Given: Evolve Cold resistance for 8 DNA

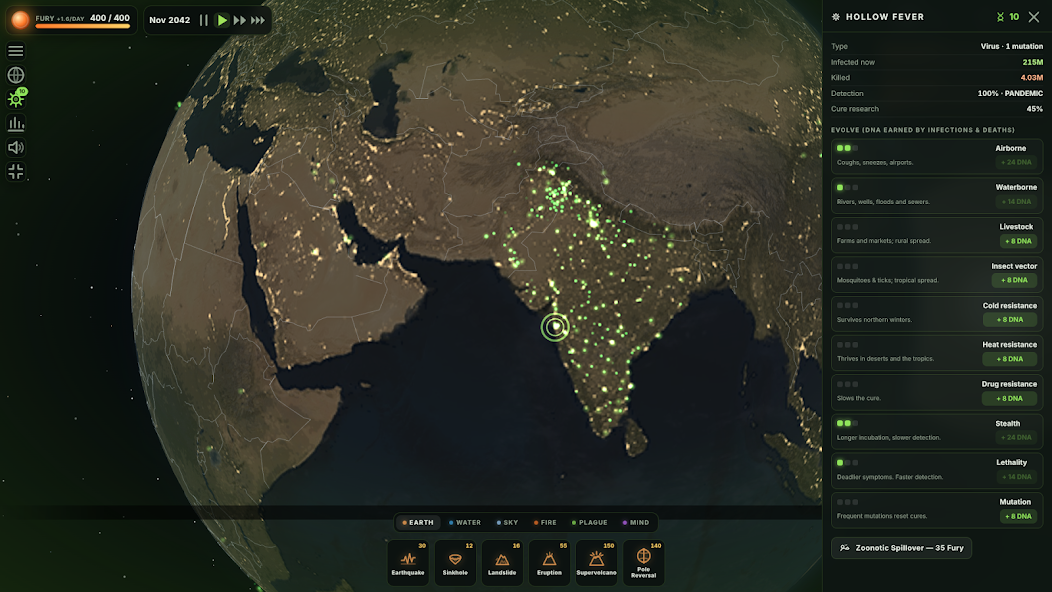Looking at the screenshot, I should [1010, 319].
